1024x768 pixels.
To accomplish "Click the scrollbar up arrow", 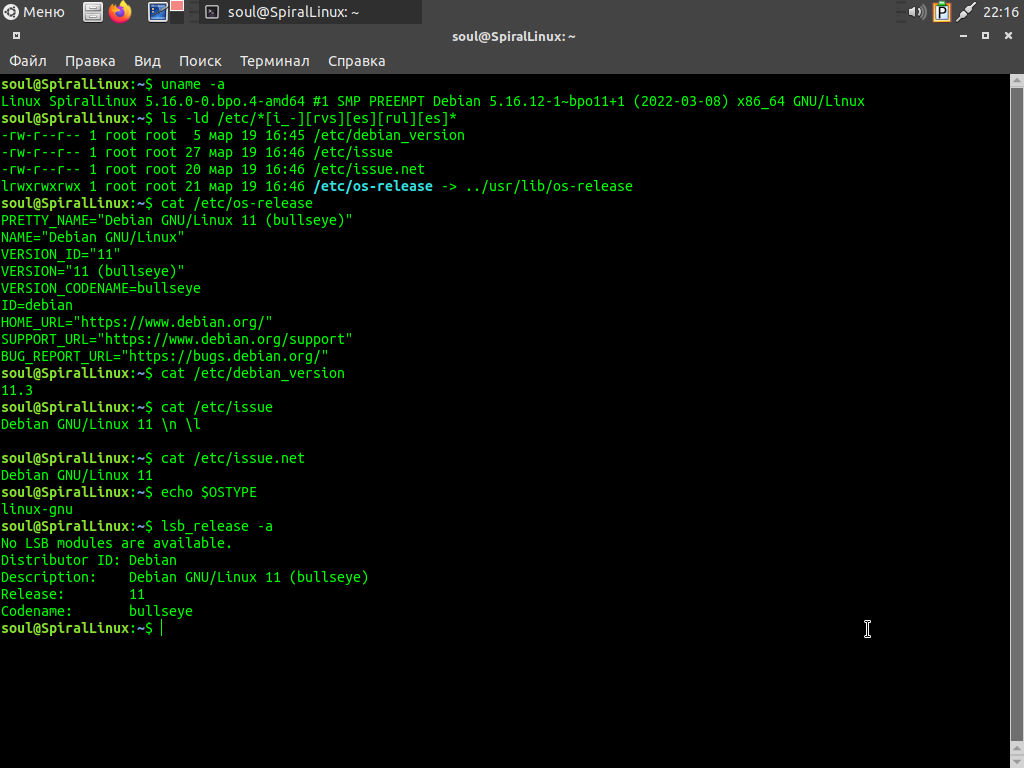I will (x=1016, y=81).
